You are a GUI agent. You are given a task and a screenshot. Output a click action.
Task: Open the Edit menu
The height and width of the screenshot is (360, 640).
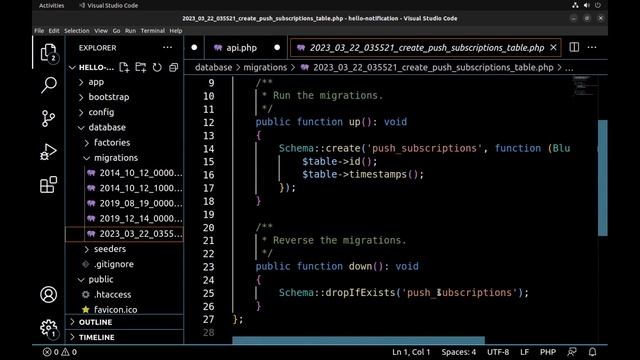(54, 31)
